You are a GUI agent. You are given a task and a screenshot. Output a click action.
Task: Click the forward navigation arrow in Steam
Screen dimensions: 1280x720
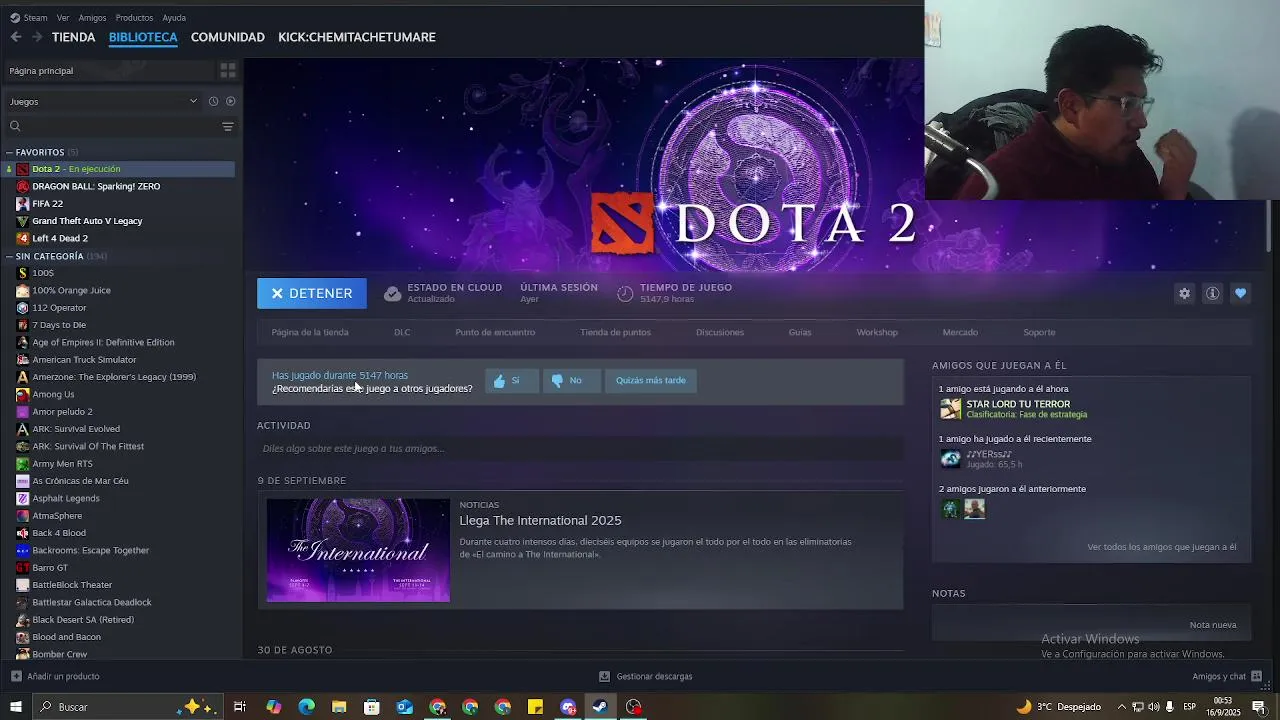coord(37,37)
